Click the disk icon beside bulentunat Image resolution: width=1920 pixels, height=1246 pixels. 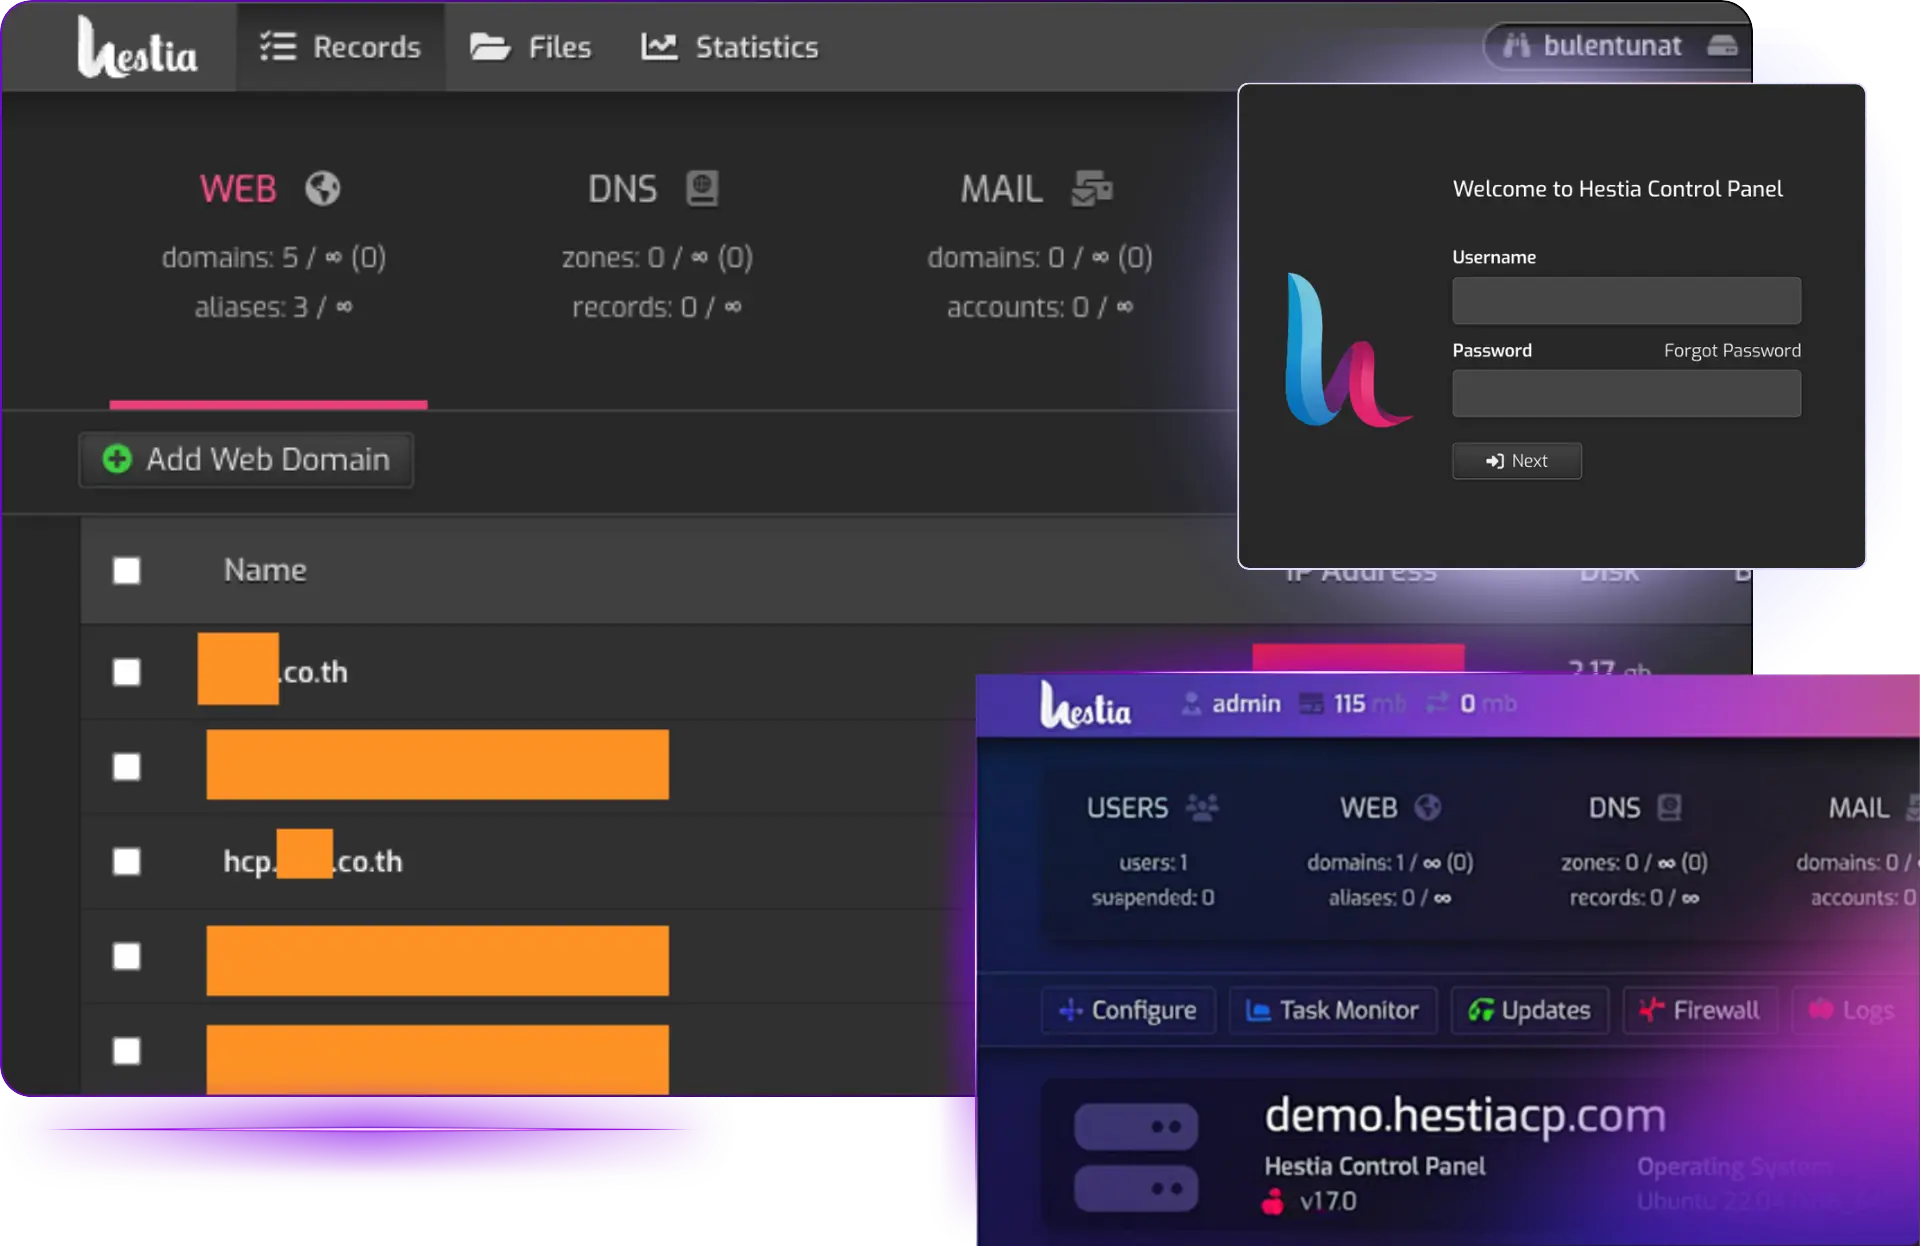tap(1722, 46)
